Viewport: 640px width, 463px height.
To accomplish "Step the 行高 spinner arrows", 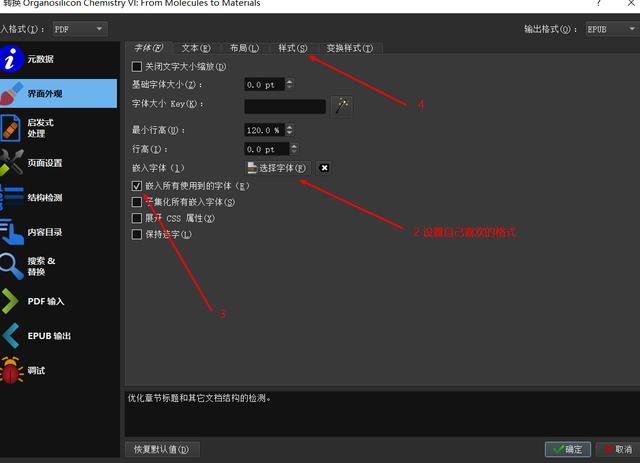I will (294, 149).
